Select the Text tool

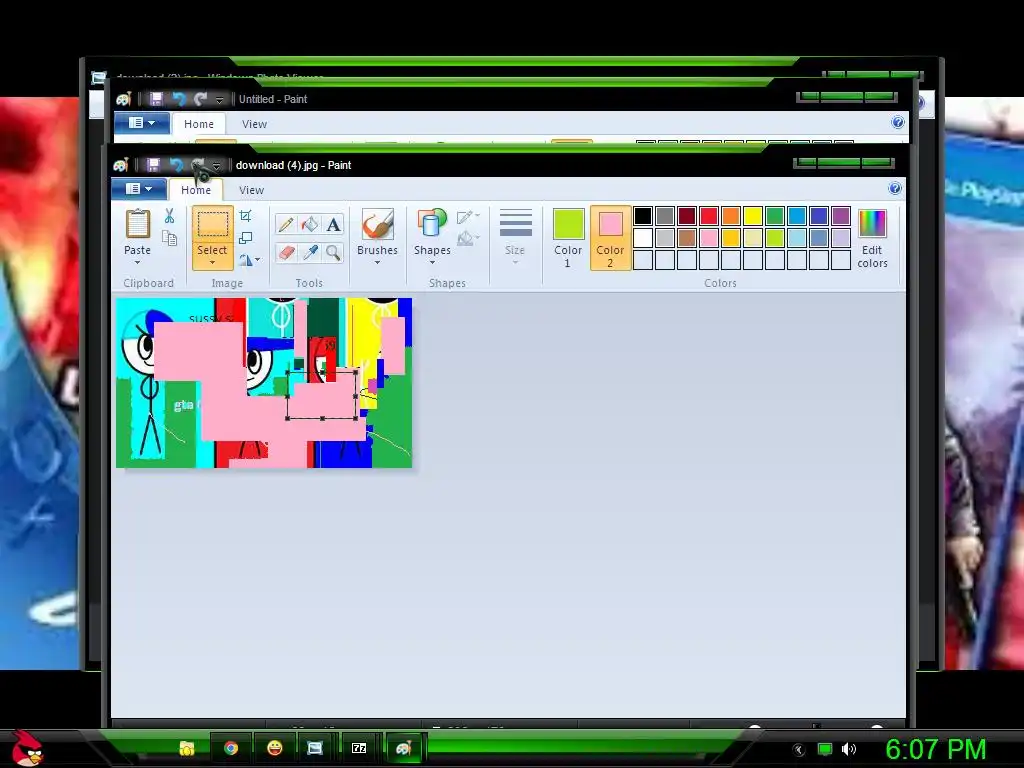click(333, 225)
